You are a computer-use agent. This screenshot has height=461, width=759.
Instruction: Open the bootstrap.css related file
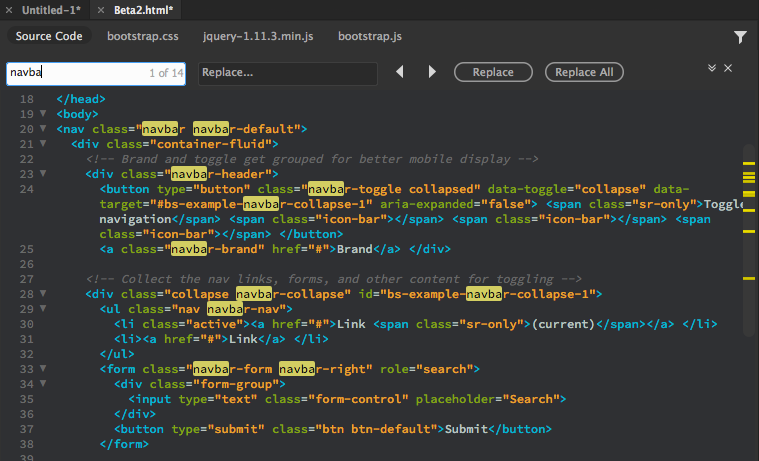(x=142, y=37)
